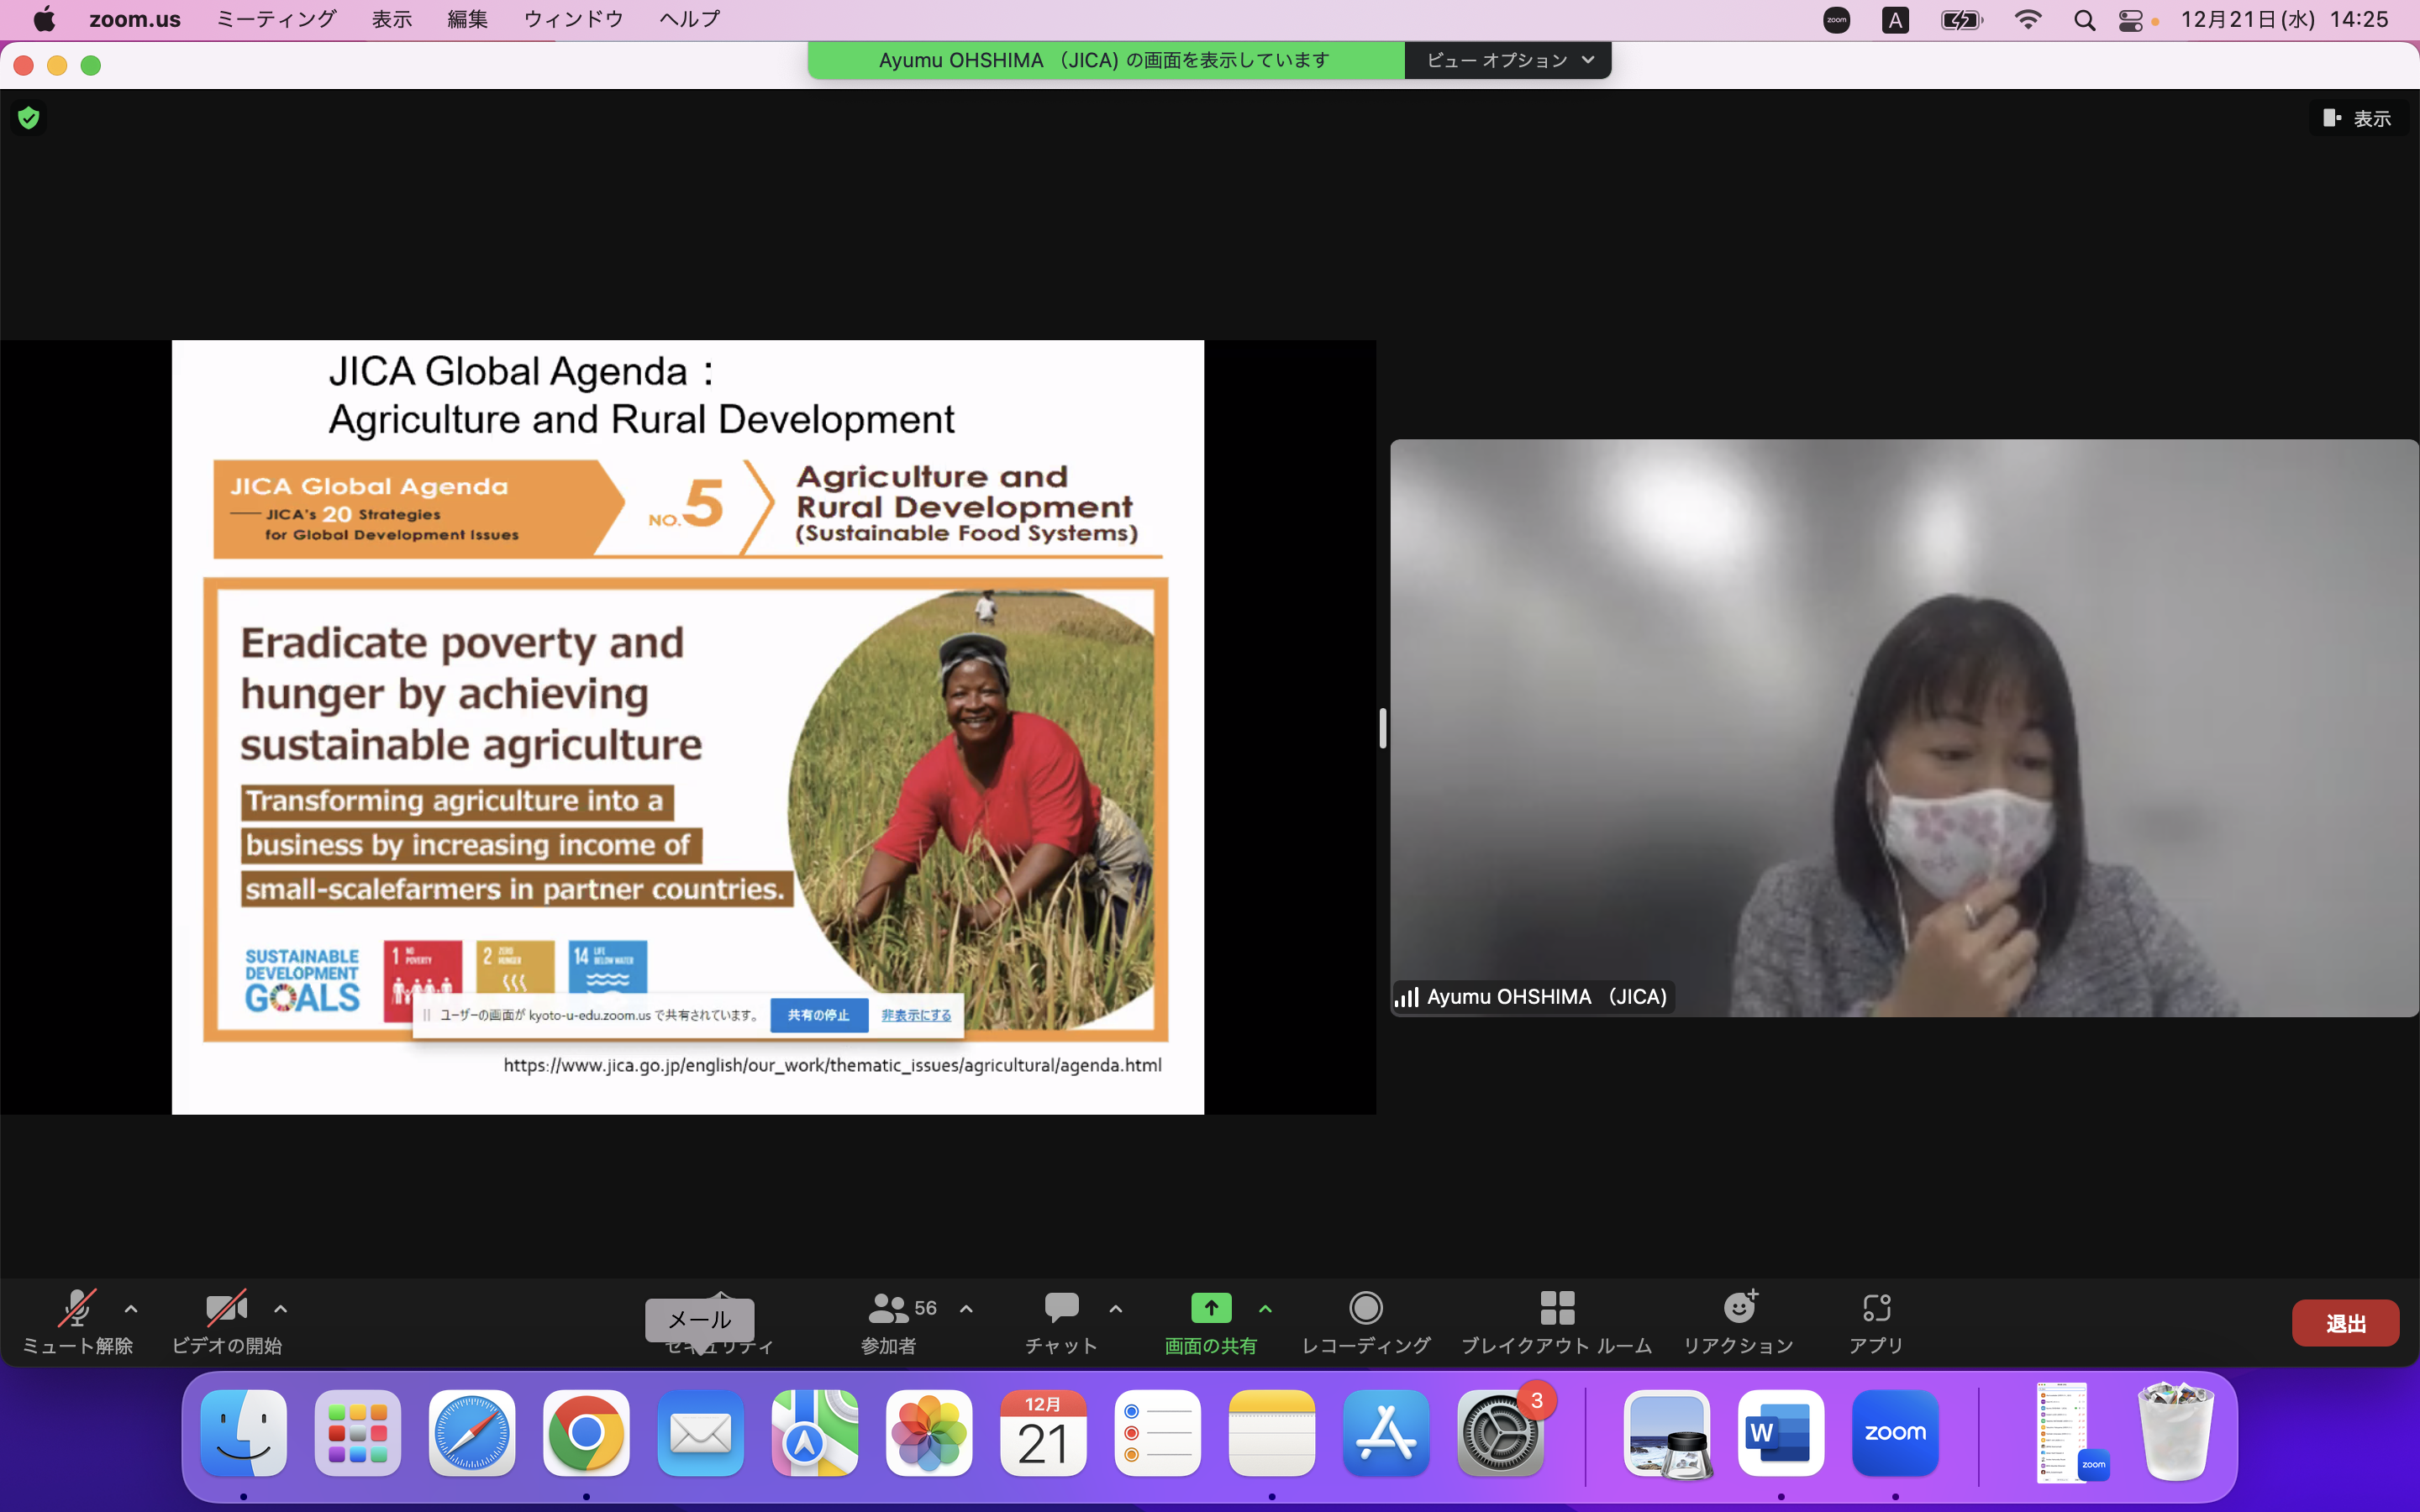
Task: Open ブレイクアウト ルーム breakout rooms
Action: click(1557, 1321)
